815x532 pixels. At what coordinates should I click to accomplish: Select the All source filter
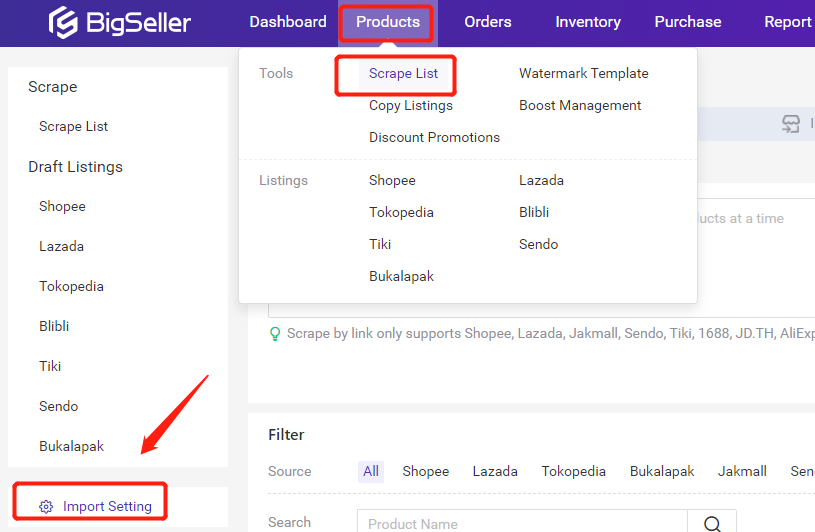[x=371, y=471]
